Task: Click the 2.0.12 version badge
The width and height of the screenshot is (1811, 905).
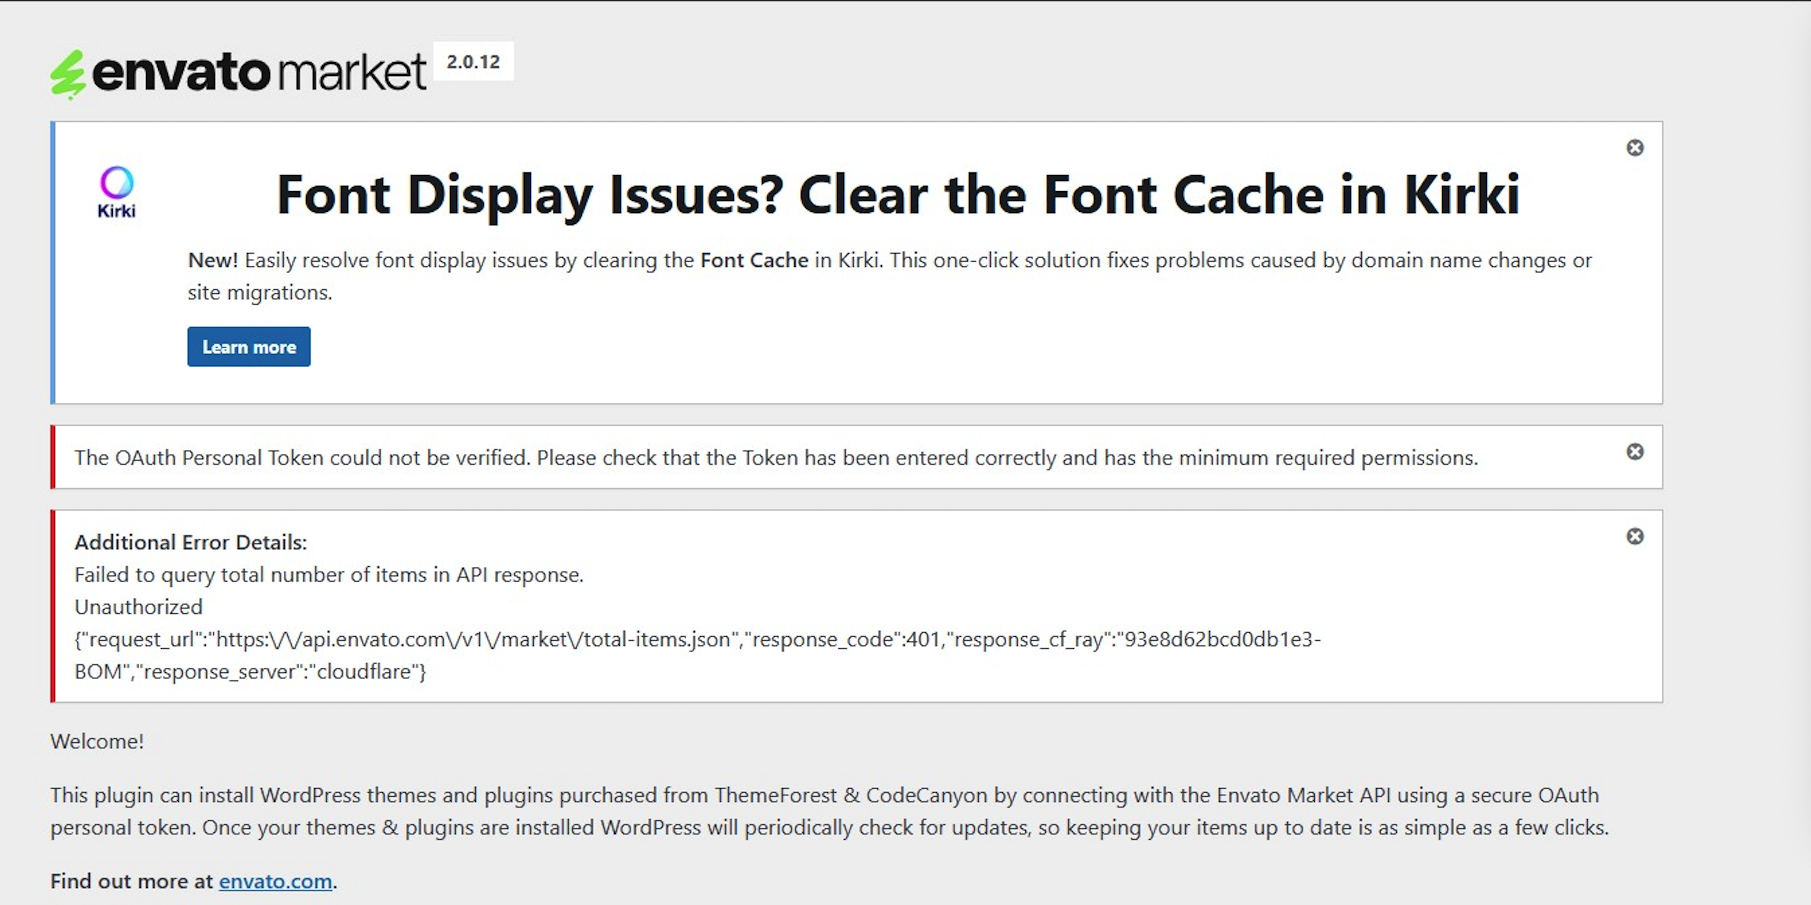Action: point(473,62)
